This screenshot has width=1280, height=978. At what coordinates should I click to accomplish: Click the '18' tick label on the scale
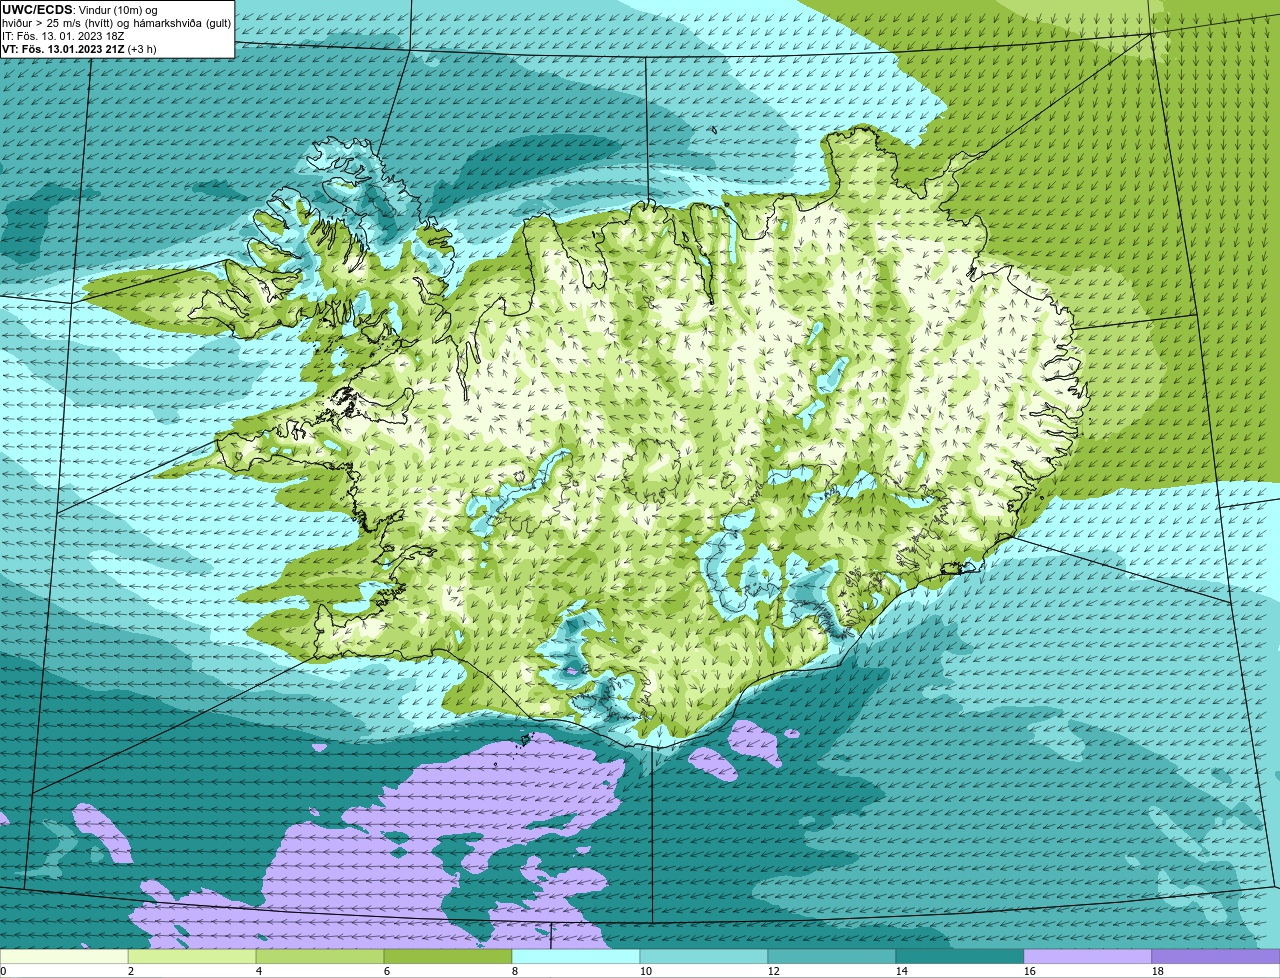click(x=1158, y=971)
